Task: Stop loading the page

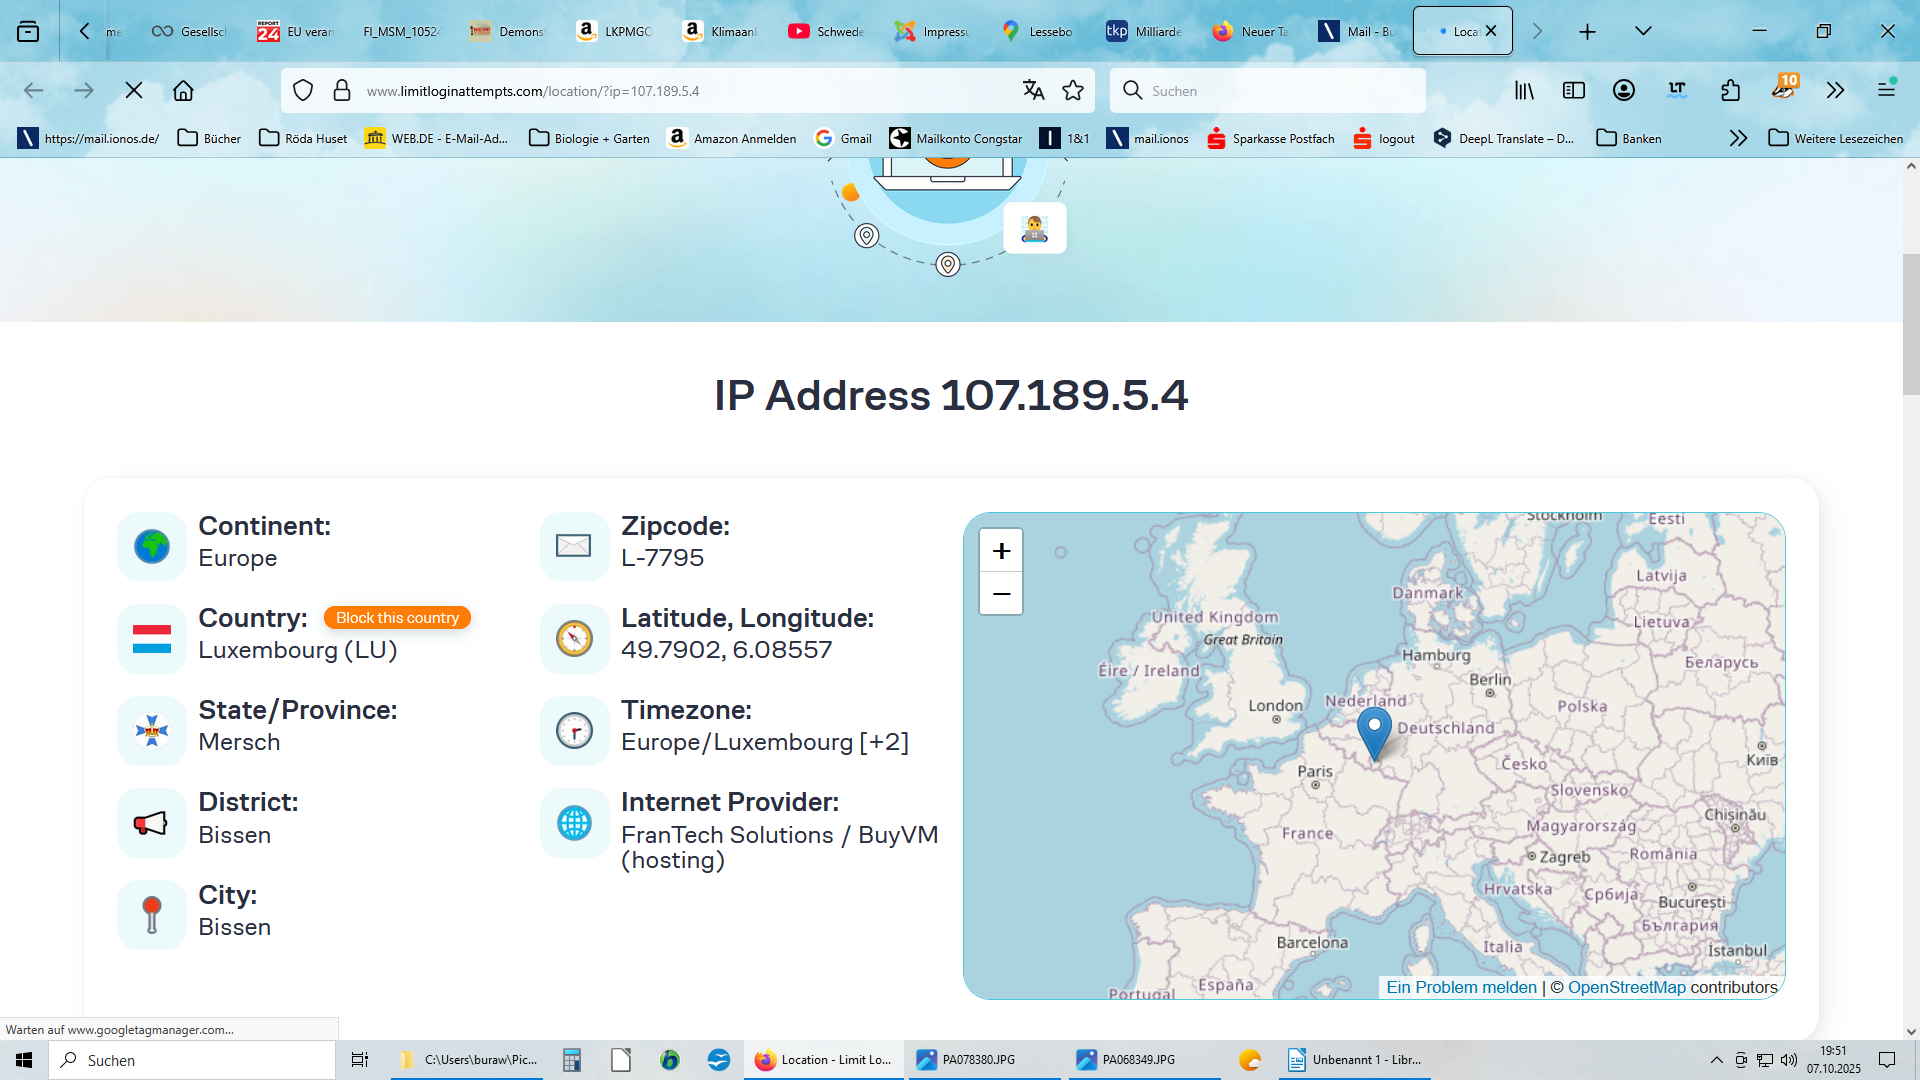Action: point(133,91)
